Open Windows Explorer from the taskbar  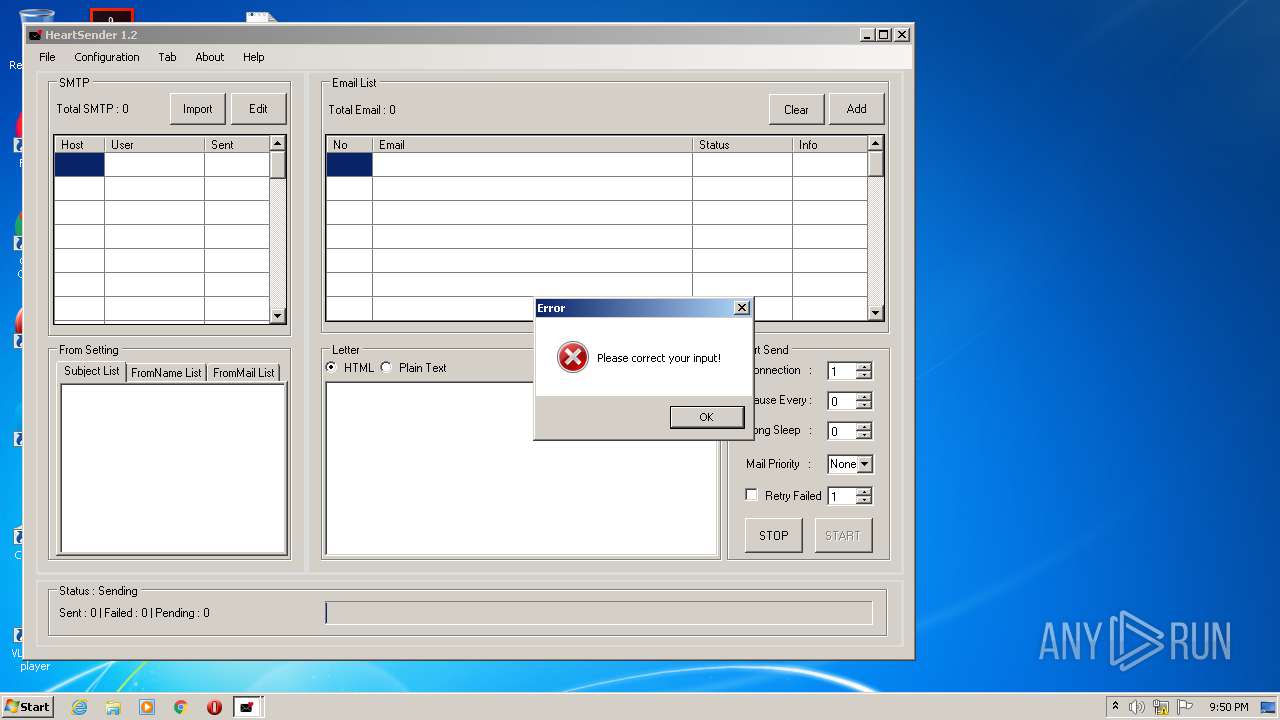[113, 707]
